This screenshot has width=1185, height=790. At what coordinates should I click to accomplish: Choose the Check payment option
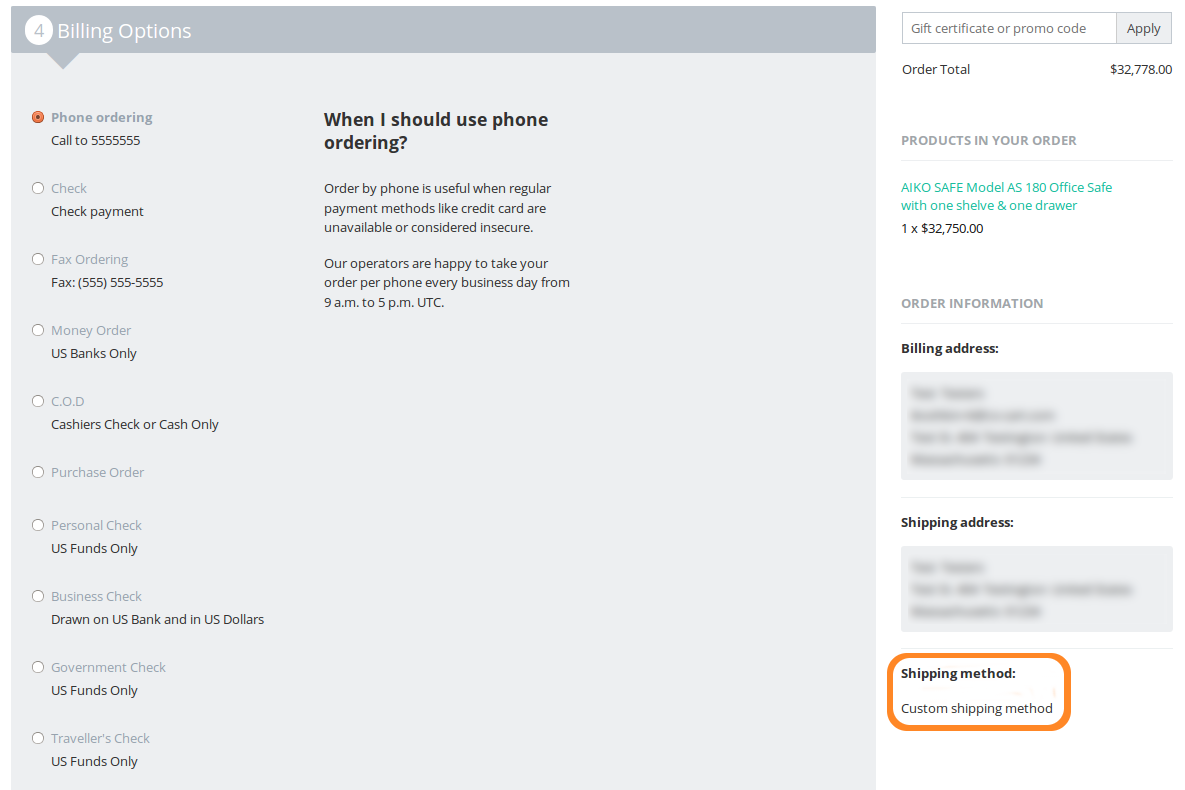(38, 188)
